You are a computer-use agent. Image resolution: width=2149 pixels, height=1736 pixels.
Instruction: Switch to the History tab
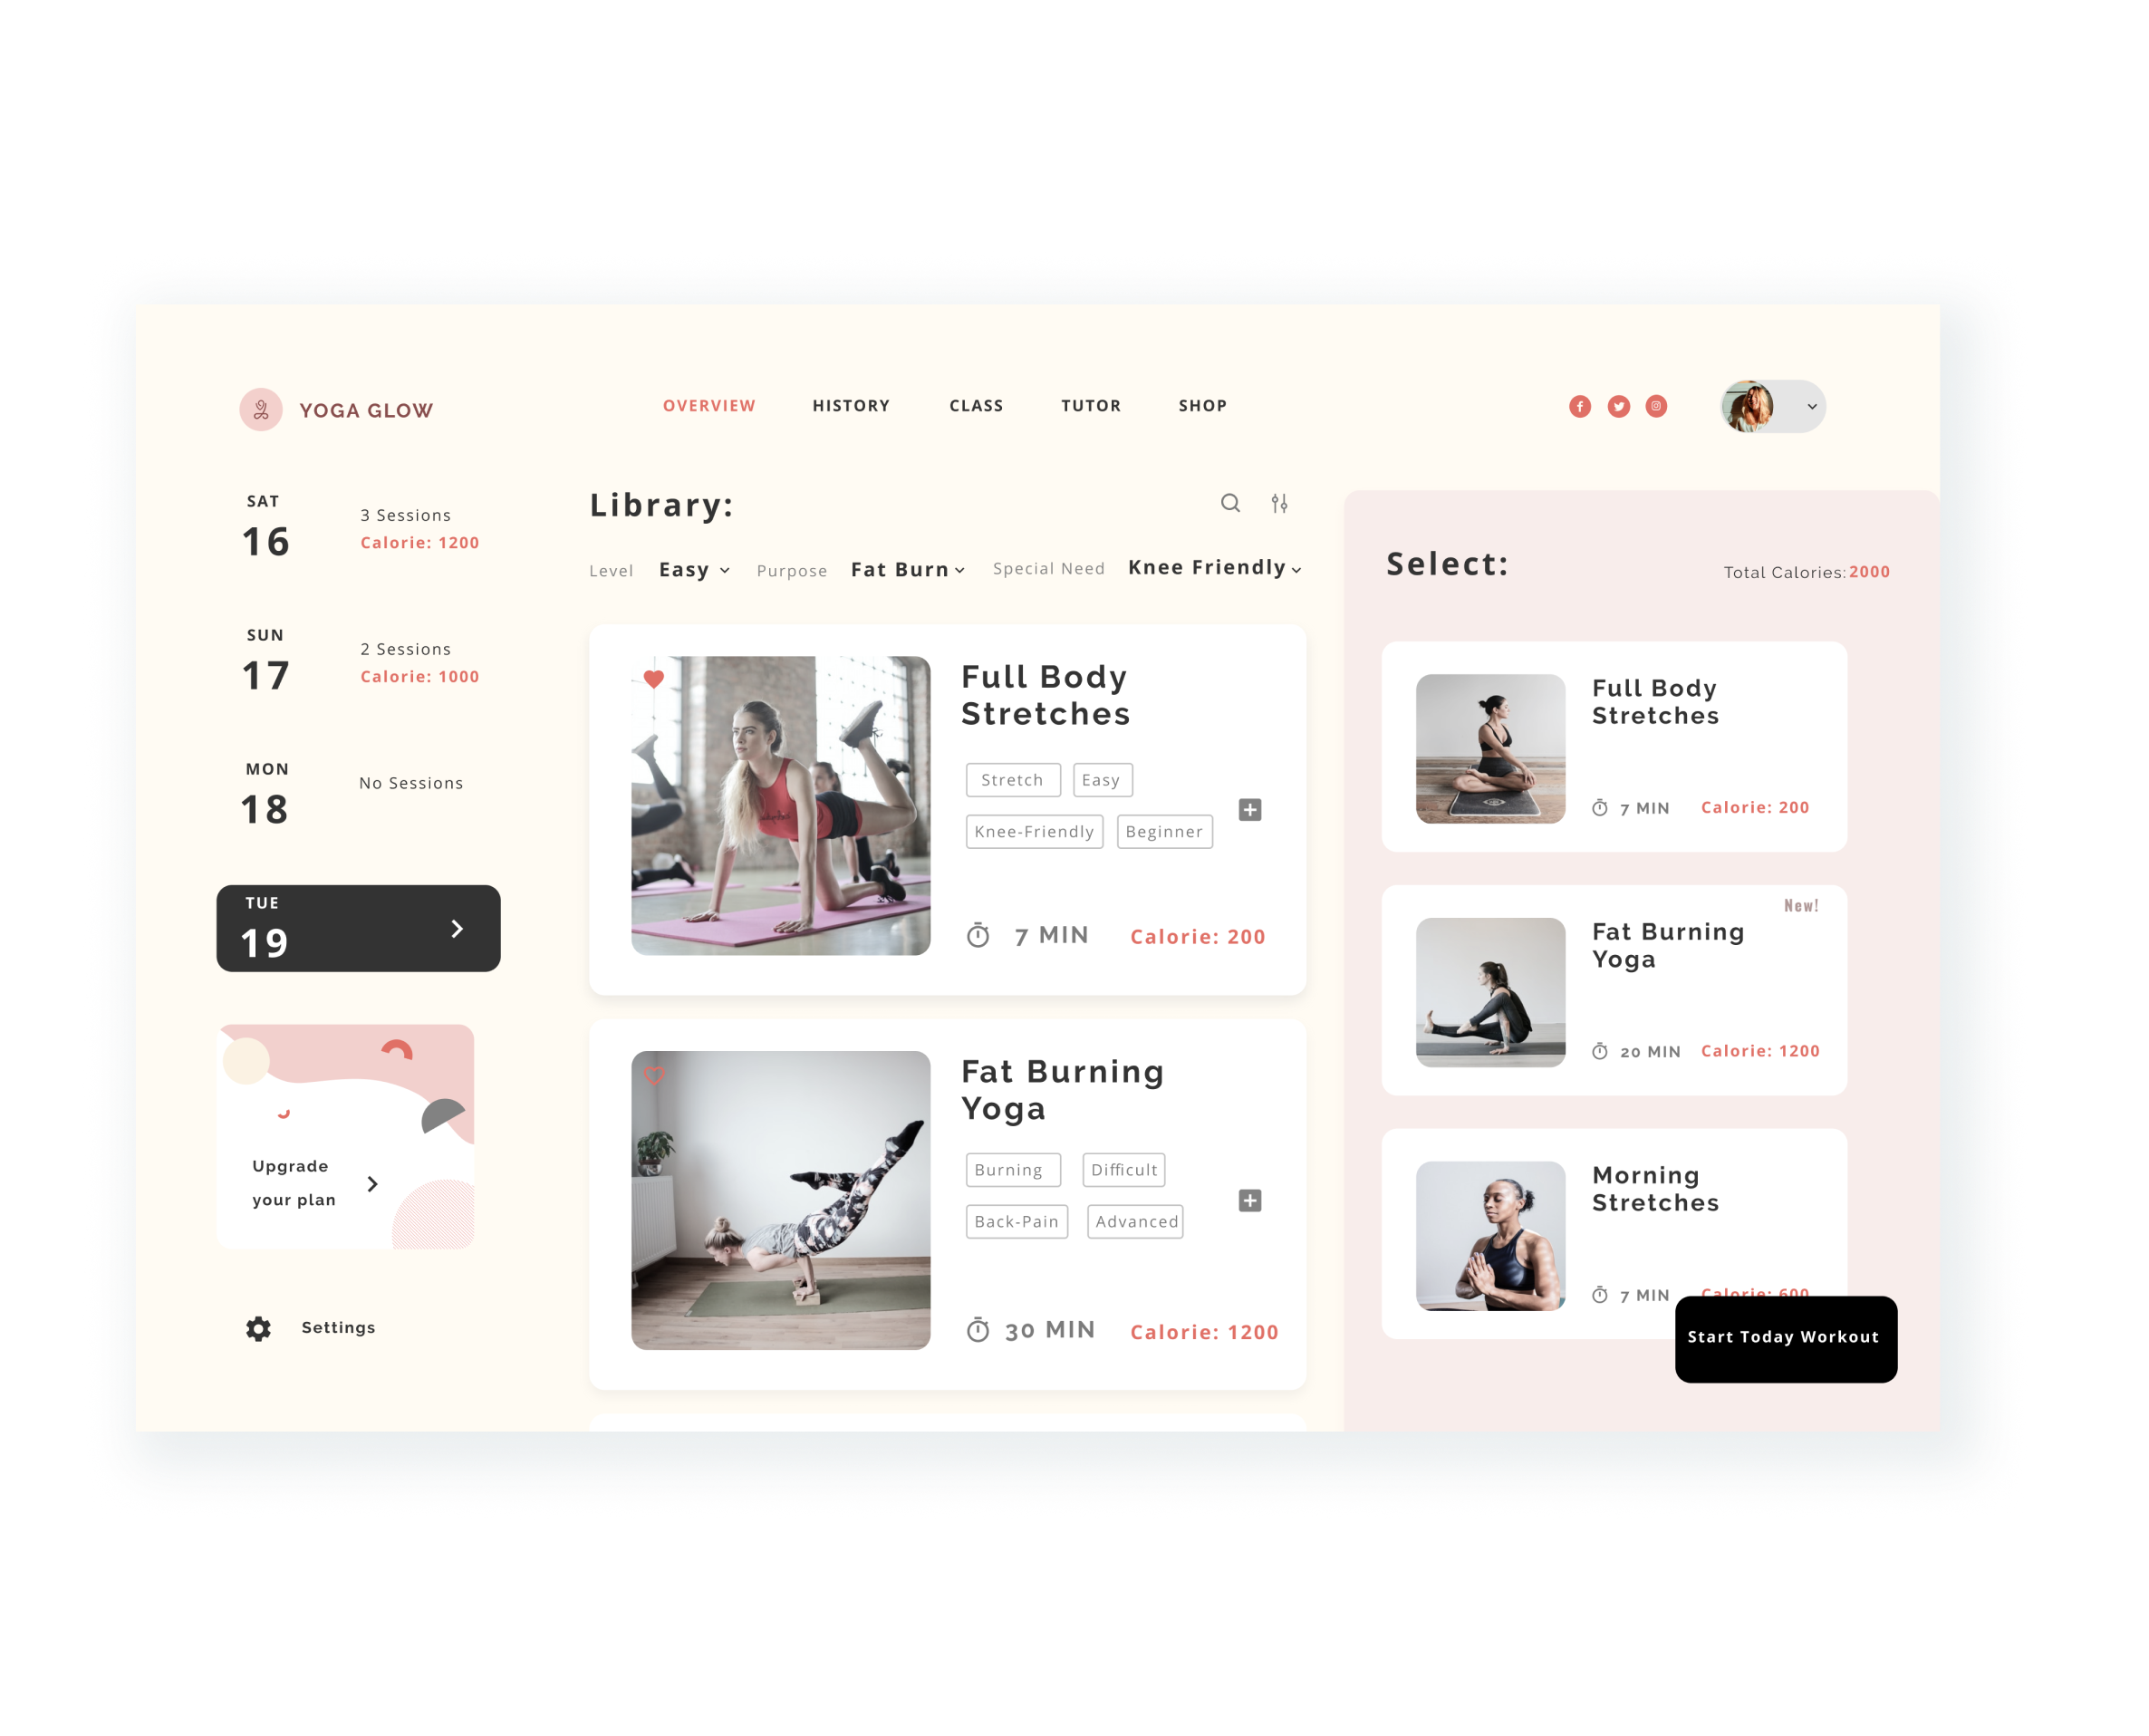point(851,406)
